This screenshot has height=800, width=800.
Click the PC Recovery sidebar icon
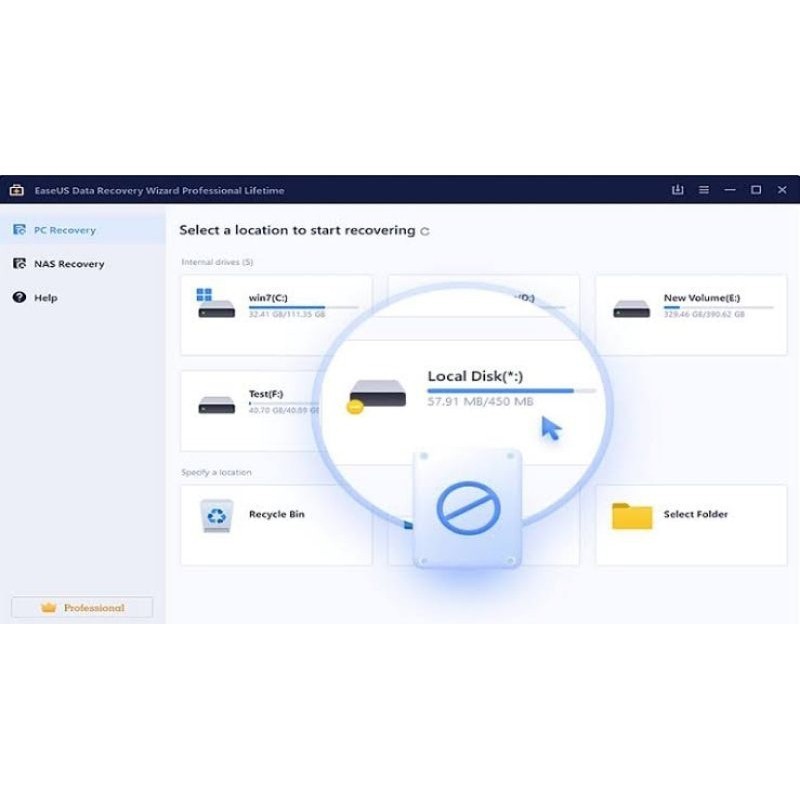pos(19,230)
